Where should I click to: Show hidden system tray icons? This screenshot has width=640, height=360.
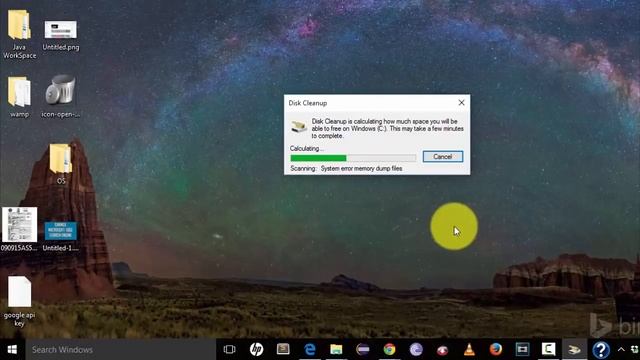pos(621,349)
